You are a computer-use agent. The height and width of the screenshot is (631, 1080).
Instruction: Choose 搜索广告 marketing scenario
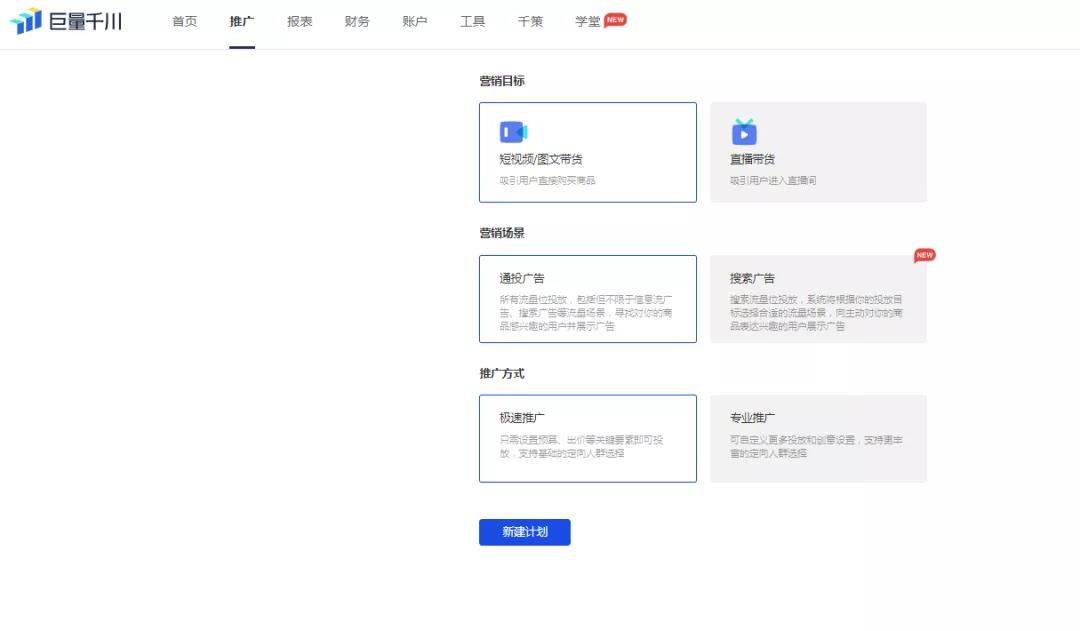818,299
